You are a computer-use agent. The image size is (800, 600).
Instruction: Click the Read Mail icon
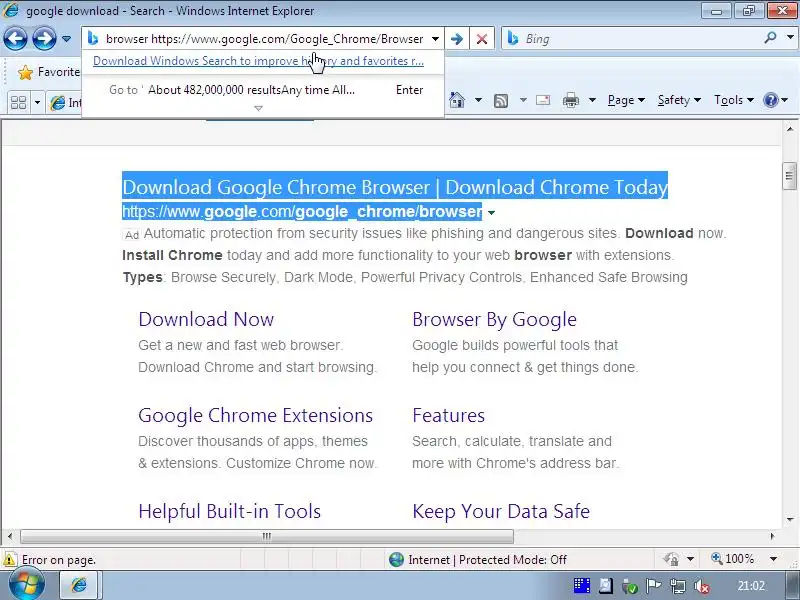(543, 100)
